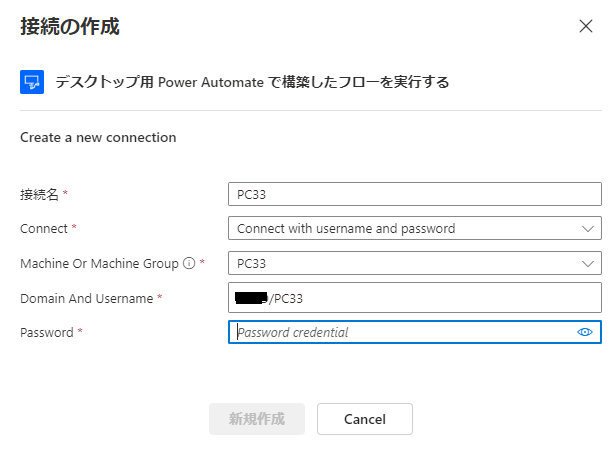The height and width of the screenshot is (468, 616).
Task: Open the Connect authentication type dropdown
Action: 414,229
